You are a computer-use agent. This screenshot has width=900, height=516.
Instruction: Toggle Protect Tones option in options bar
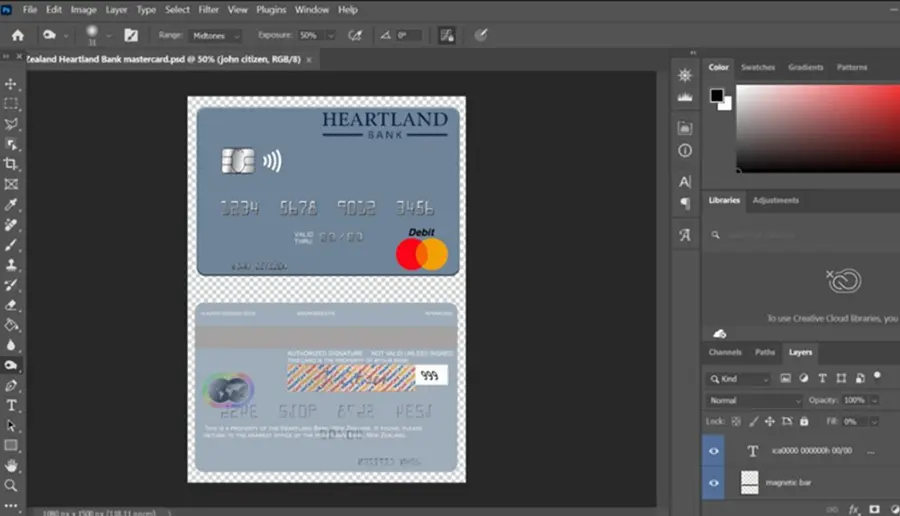pos(447,36)
